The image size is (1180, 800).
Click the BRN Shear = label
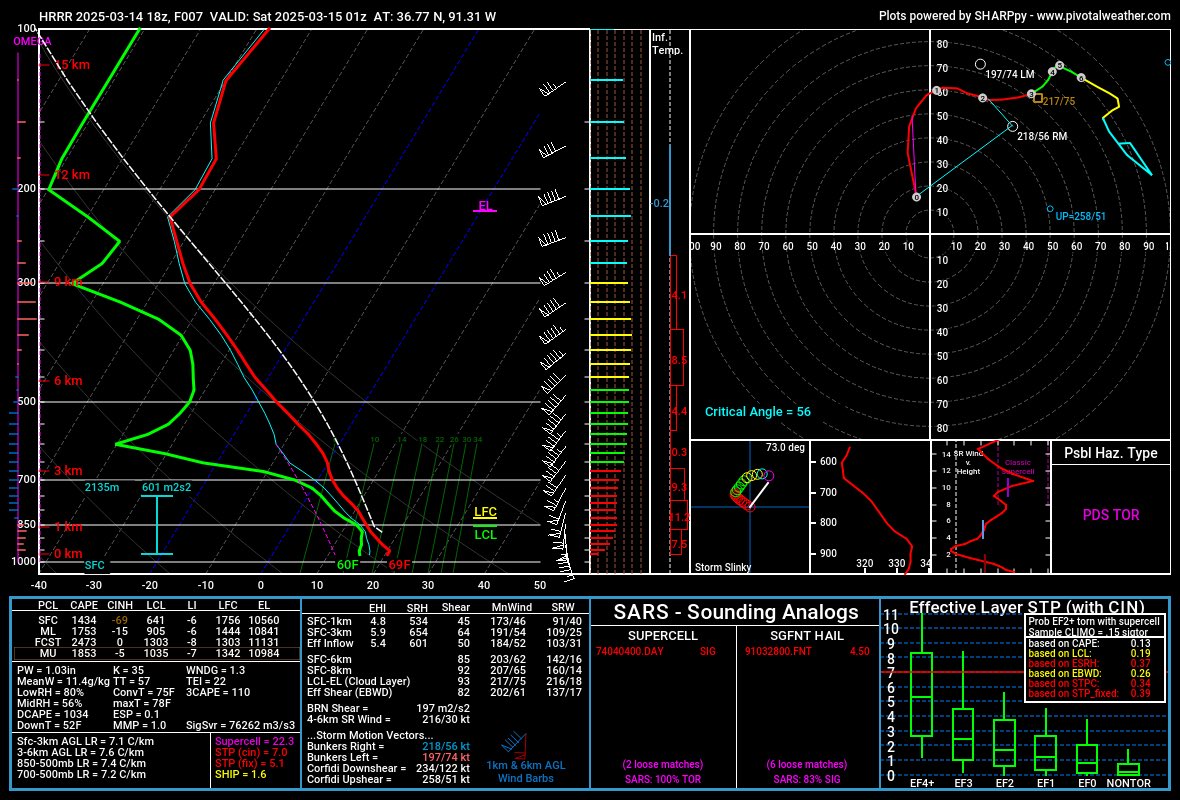pos(338,708)
